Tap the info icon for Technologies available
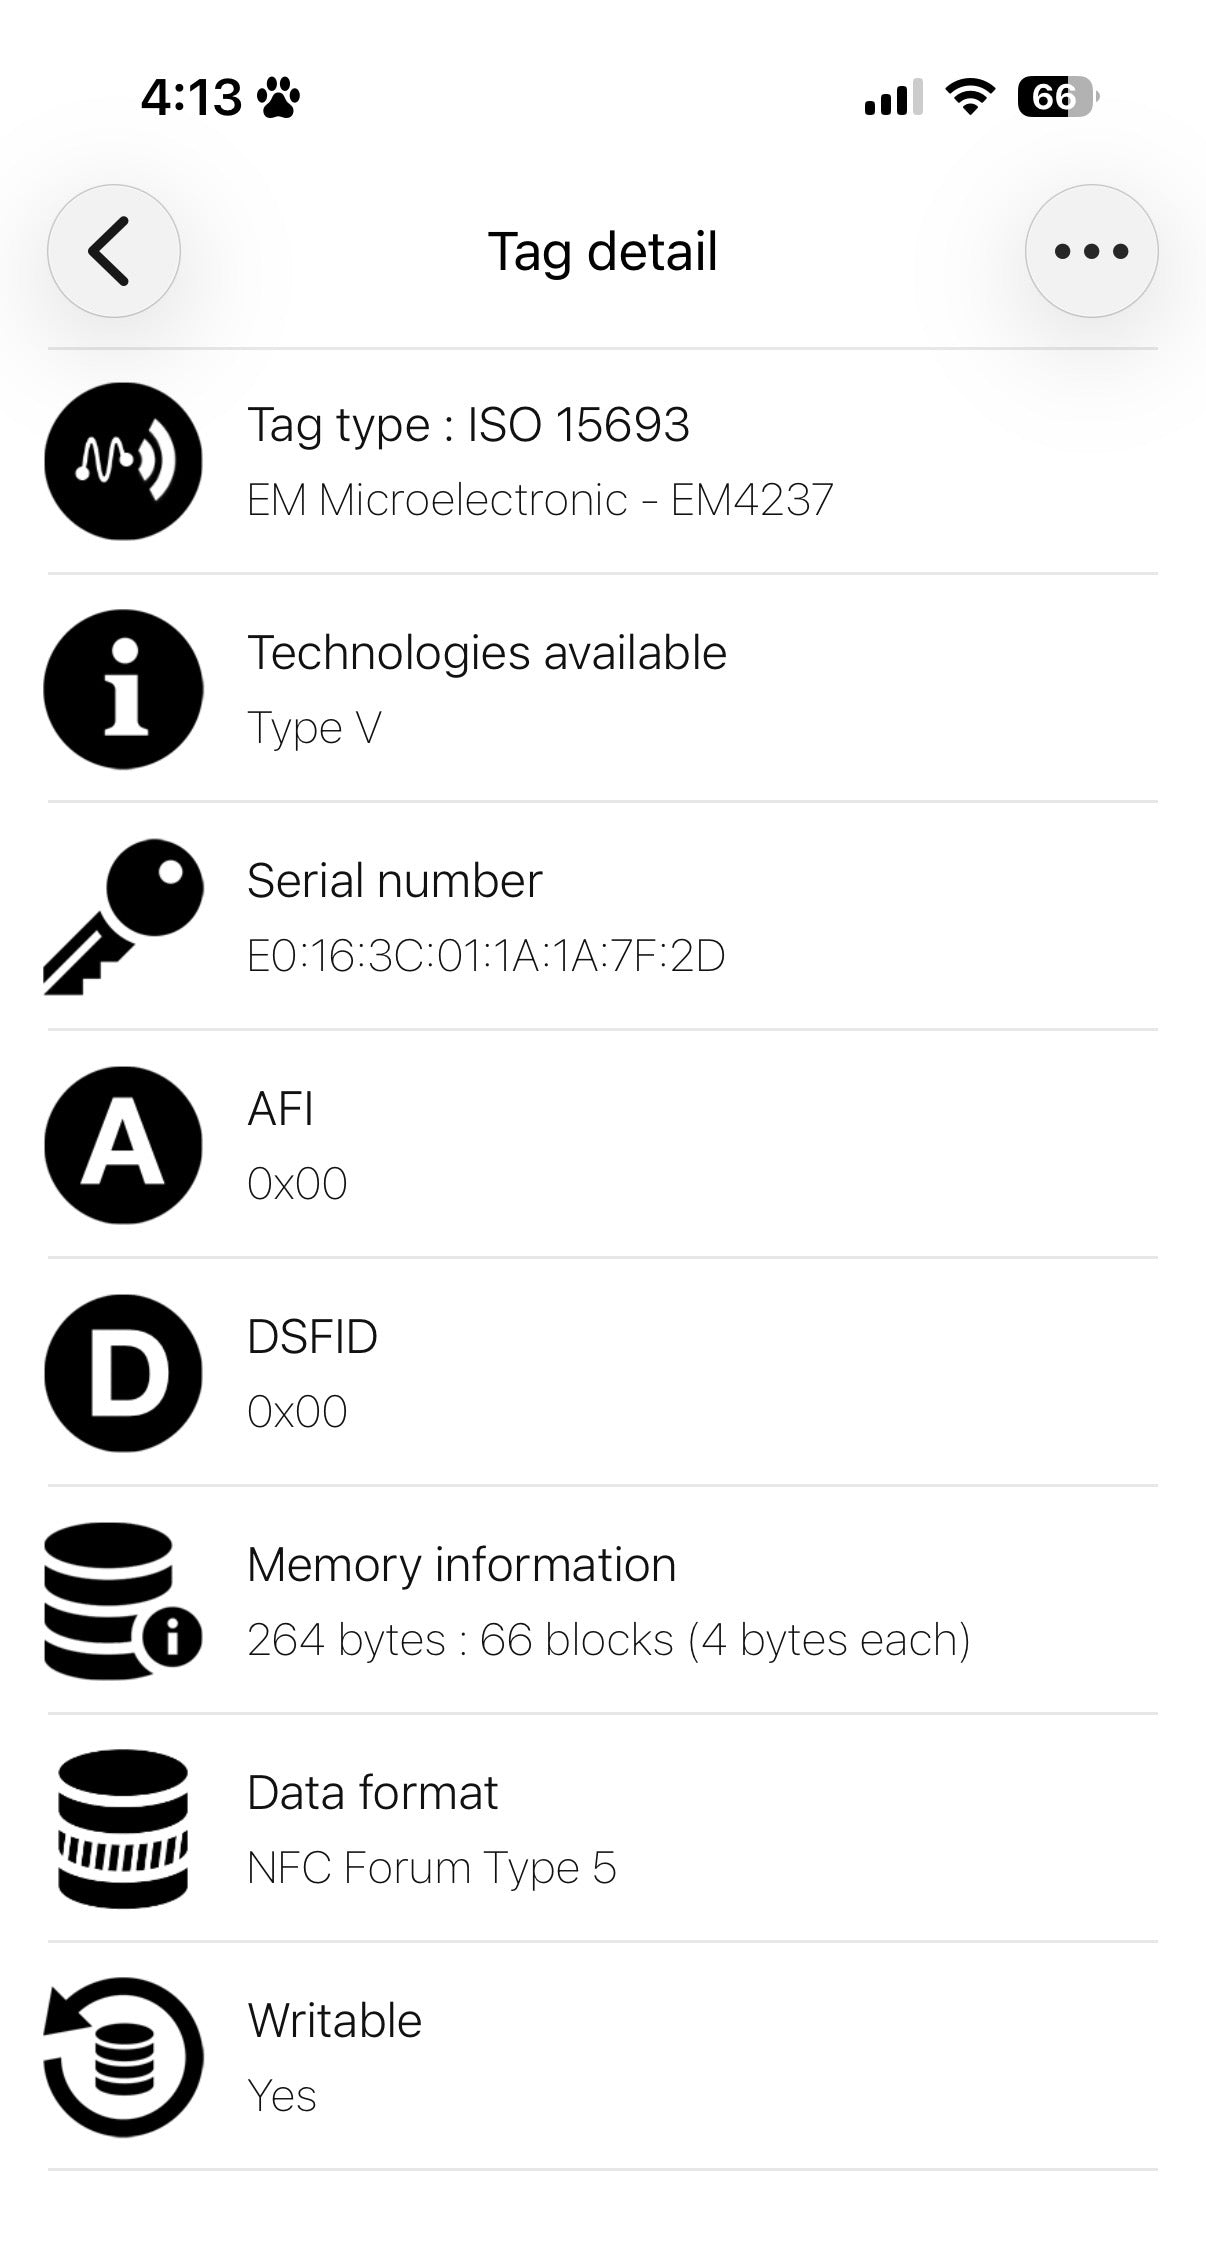 click(x=123, y=689)
